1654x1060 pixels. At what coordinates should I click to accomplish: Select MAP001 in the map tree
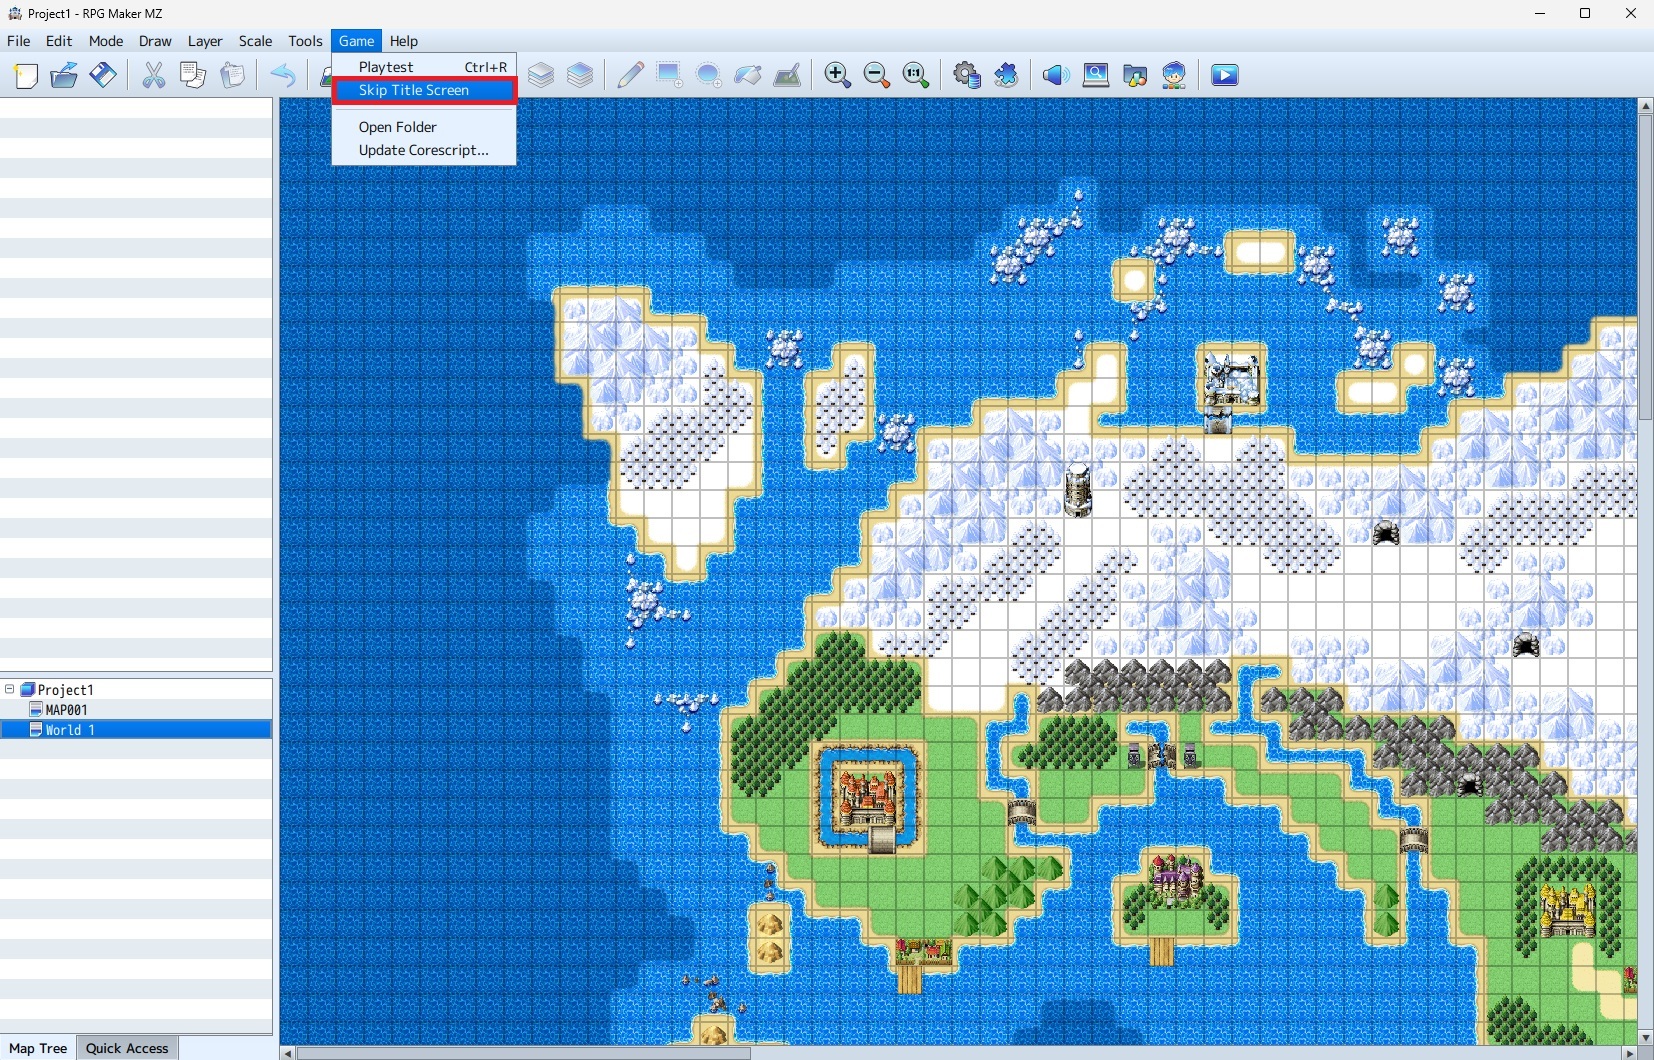(66, 710)
